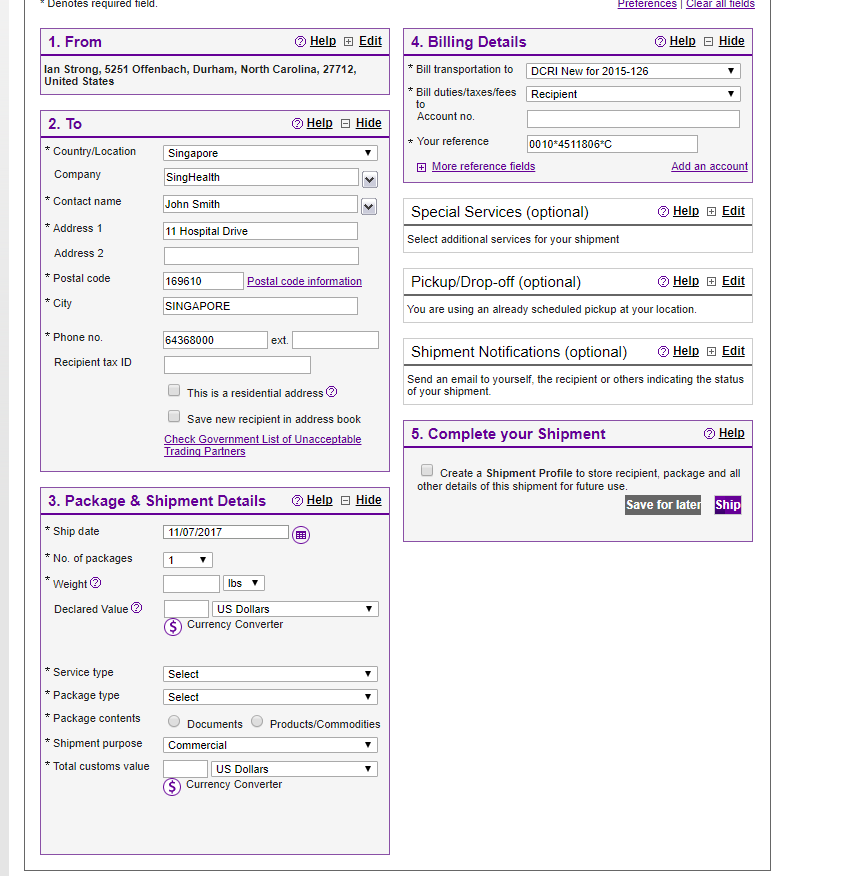This screenshot has width=866, height=876.
Task: Expand icon beside Shipment Notifications Edit
Action: [x=711, y=351]
